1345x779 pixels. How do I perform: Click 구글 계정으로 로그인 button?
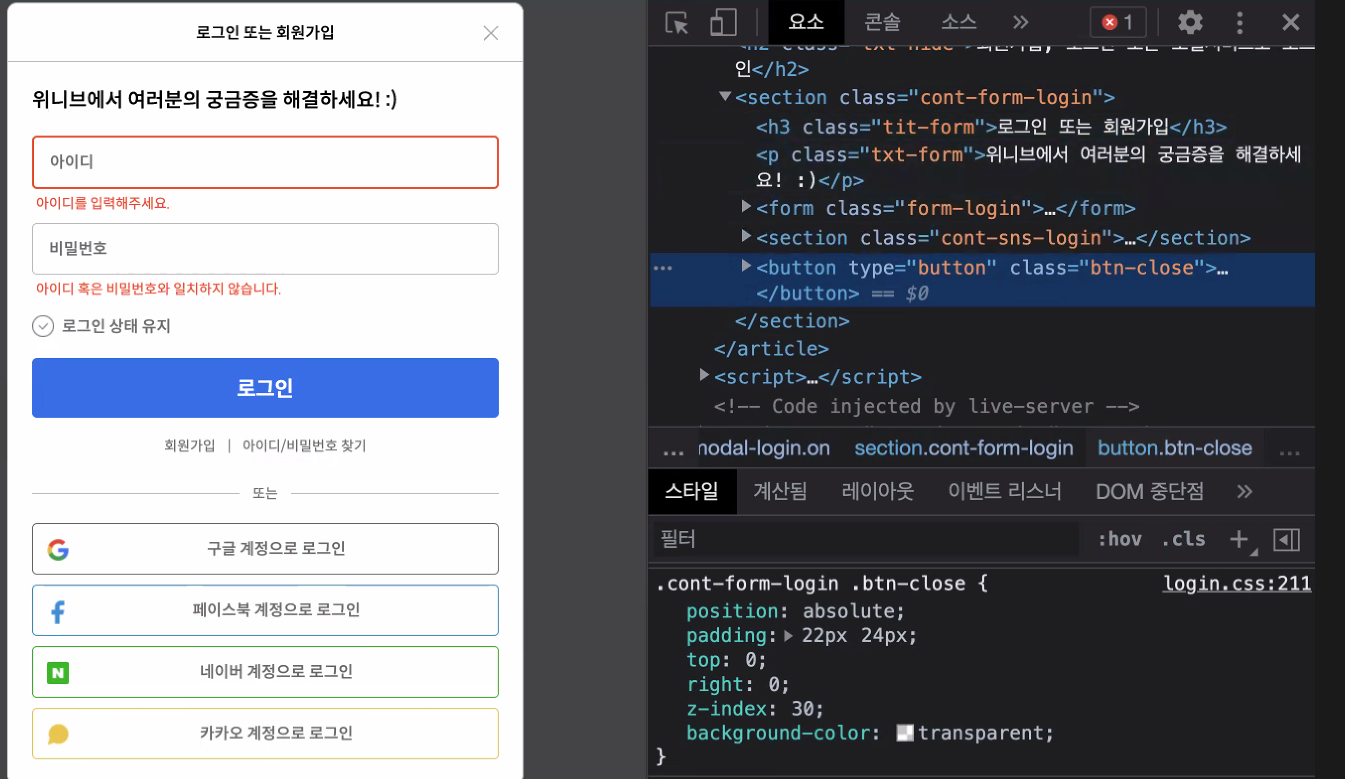pyautogui.click(x=265, y=549)
